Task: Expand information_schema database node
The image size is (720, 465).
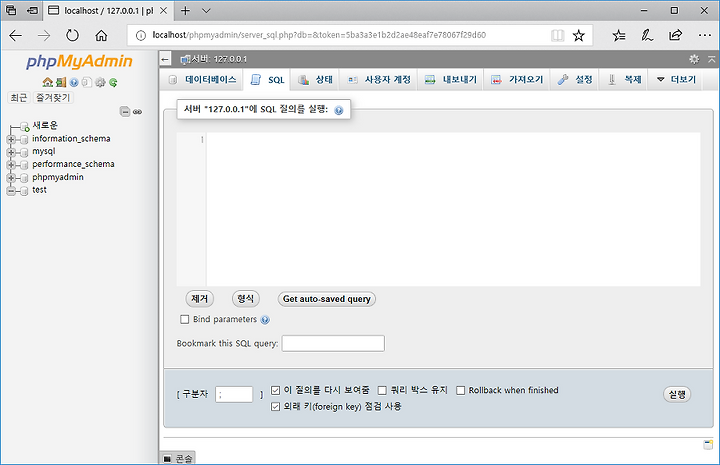Action: 11,139
